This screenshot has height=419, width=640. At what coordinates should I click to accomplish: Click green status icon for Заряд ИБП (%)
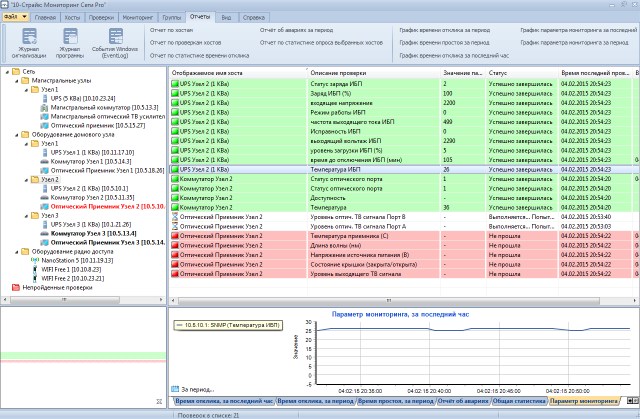[175, 93]
